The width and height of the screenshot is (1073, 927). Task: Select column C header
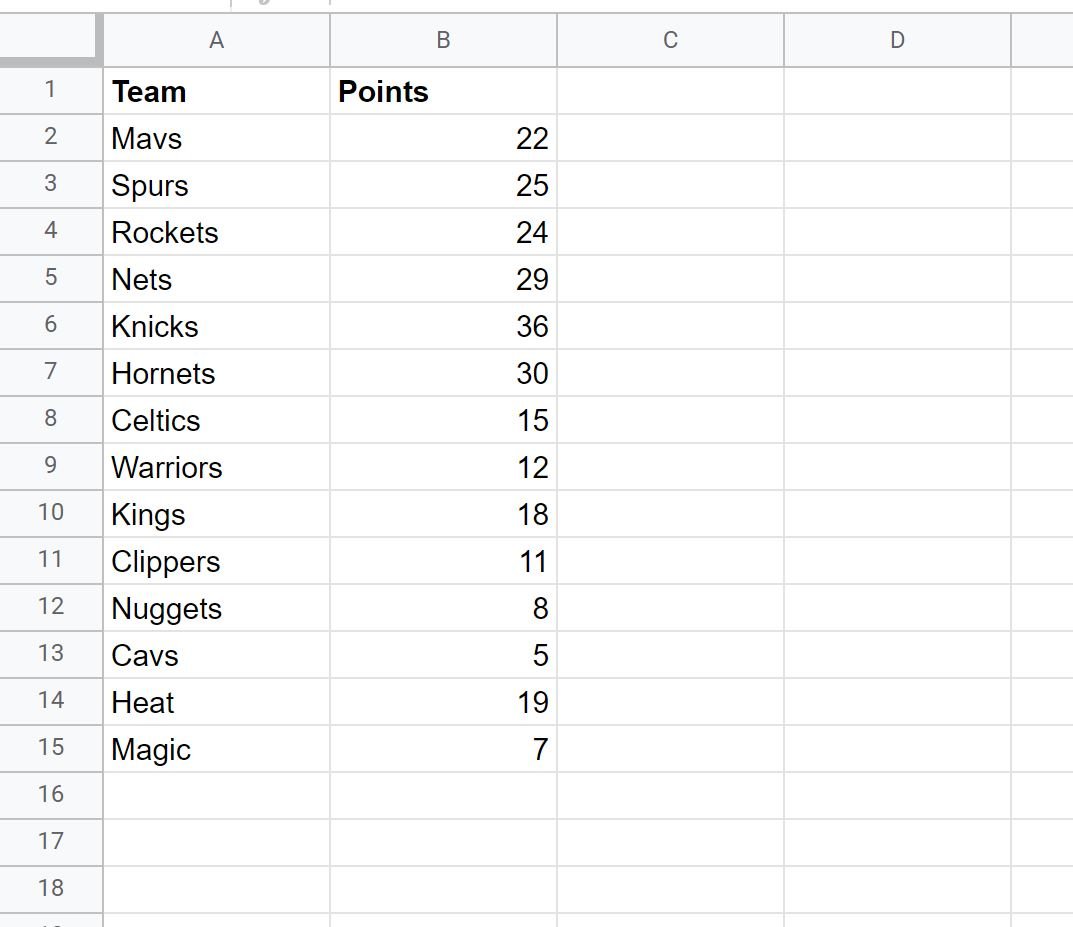671,40
